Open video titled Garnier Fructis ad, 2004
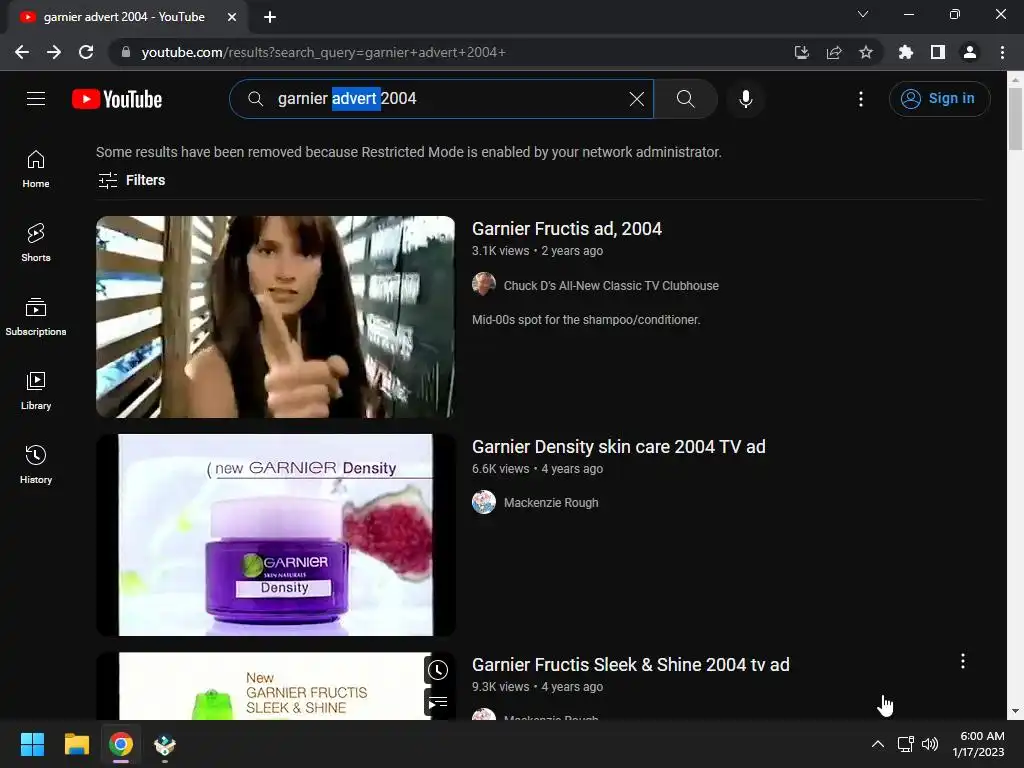Image resolution: width=1024 pixels, height=768 pixels. pos(566,229)
